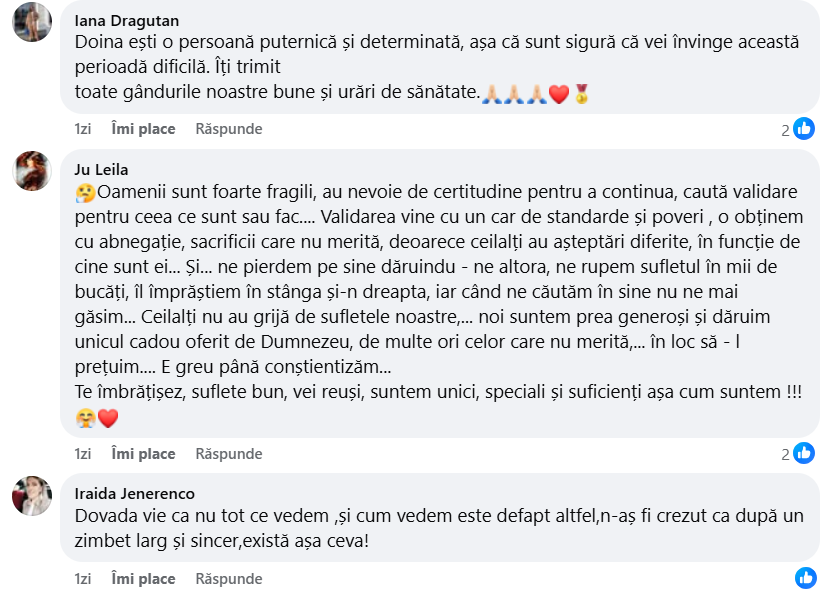Open Ju Leila's profile name link
825x598 pixels.
pos(101,169)
